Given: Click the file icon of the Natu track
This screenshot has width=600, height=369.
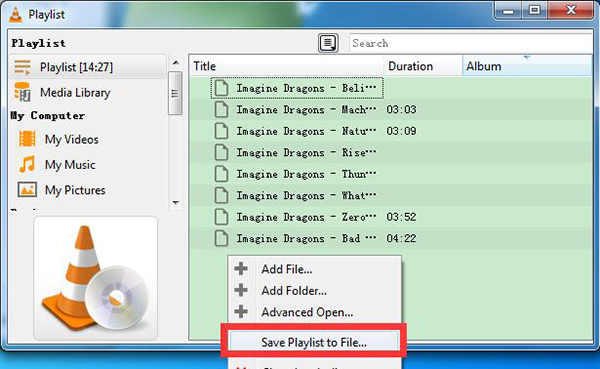Looking at the screenshot, I should (x=221, y=131).
